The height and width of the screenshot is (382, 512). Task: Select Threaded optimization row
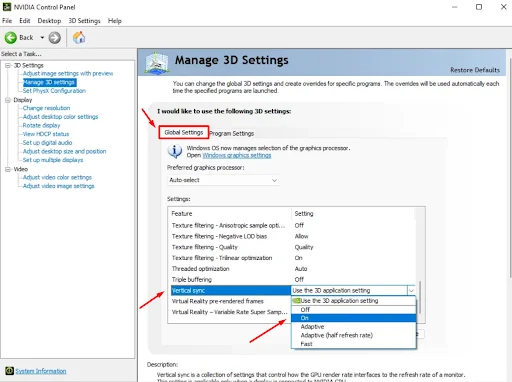tap(293, 269)
